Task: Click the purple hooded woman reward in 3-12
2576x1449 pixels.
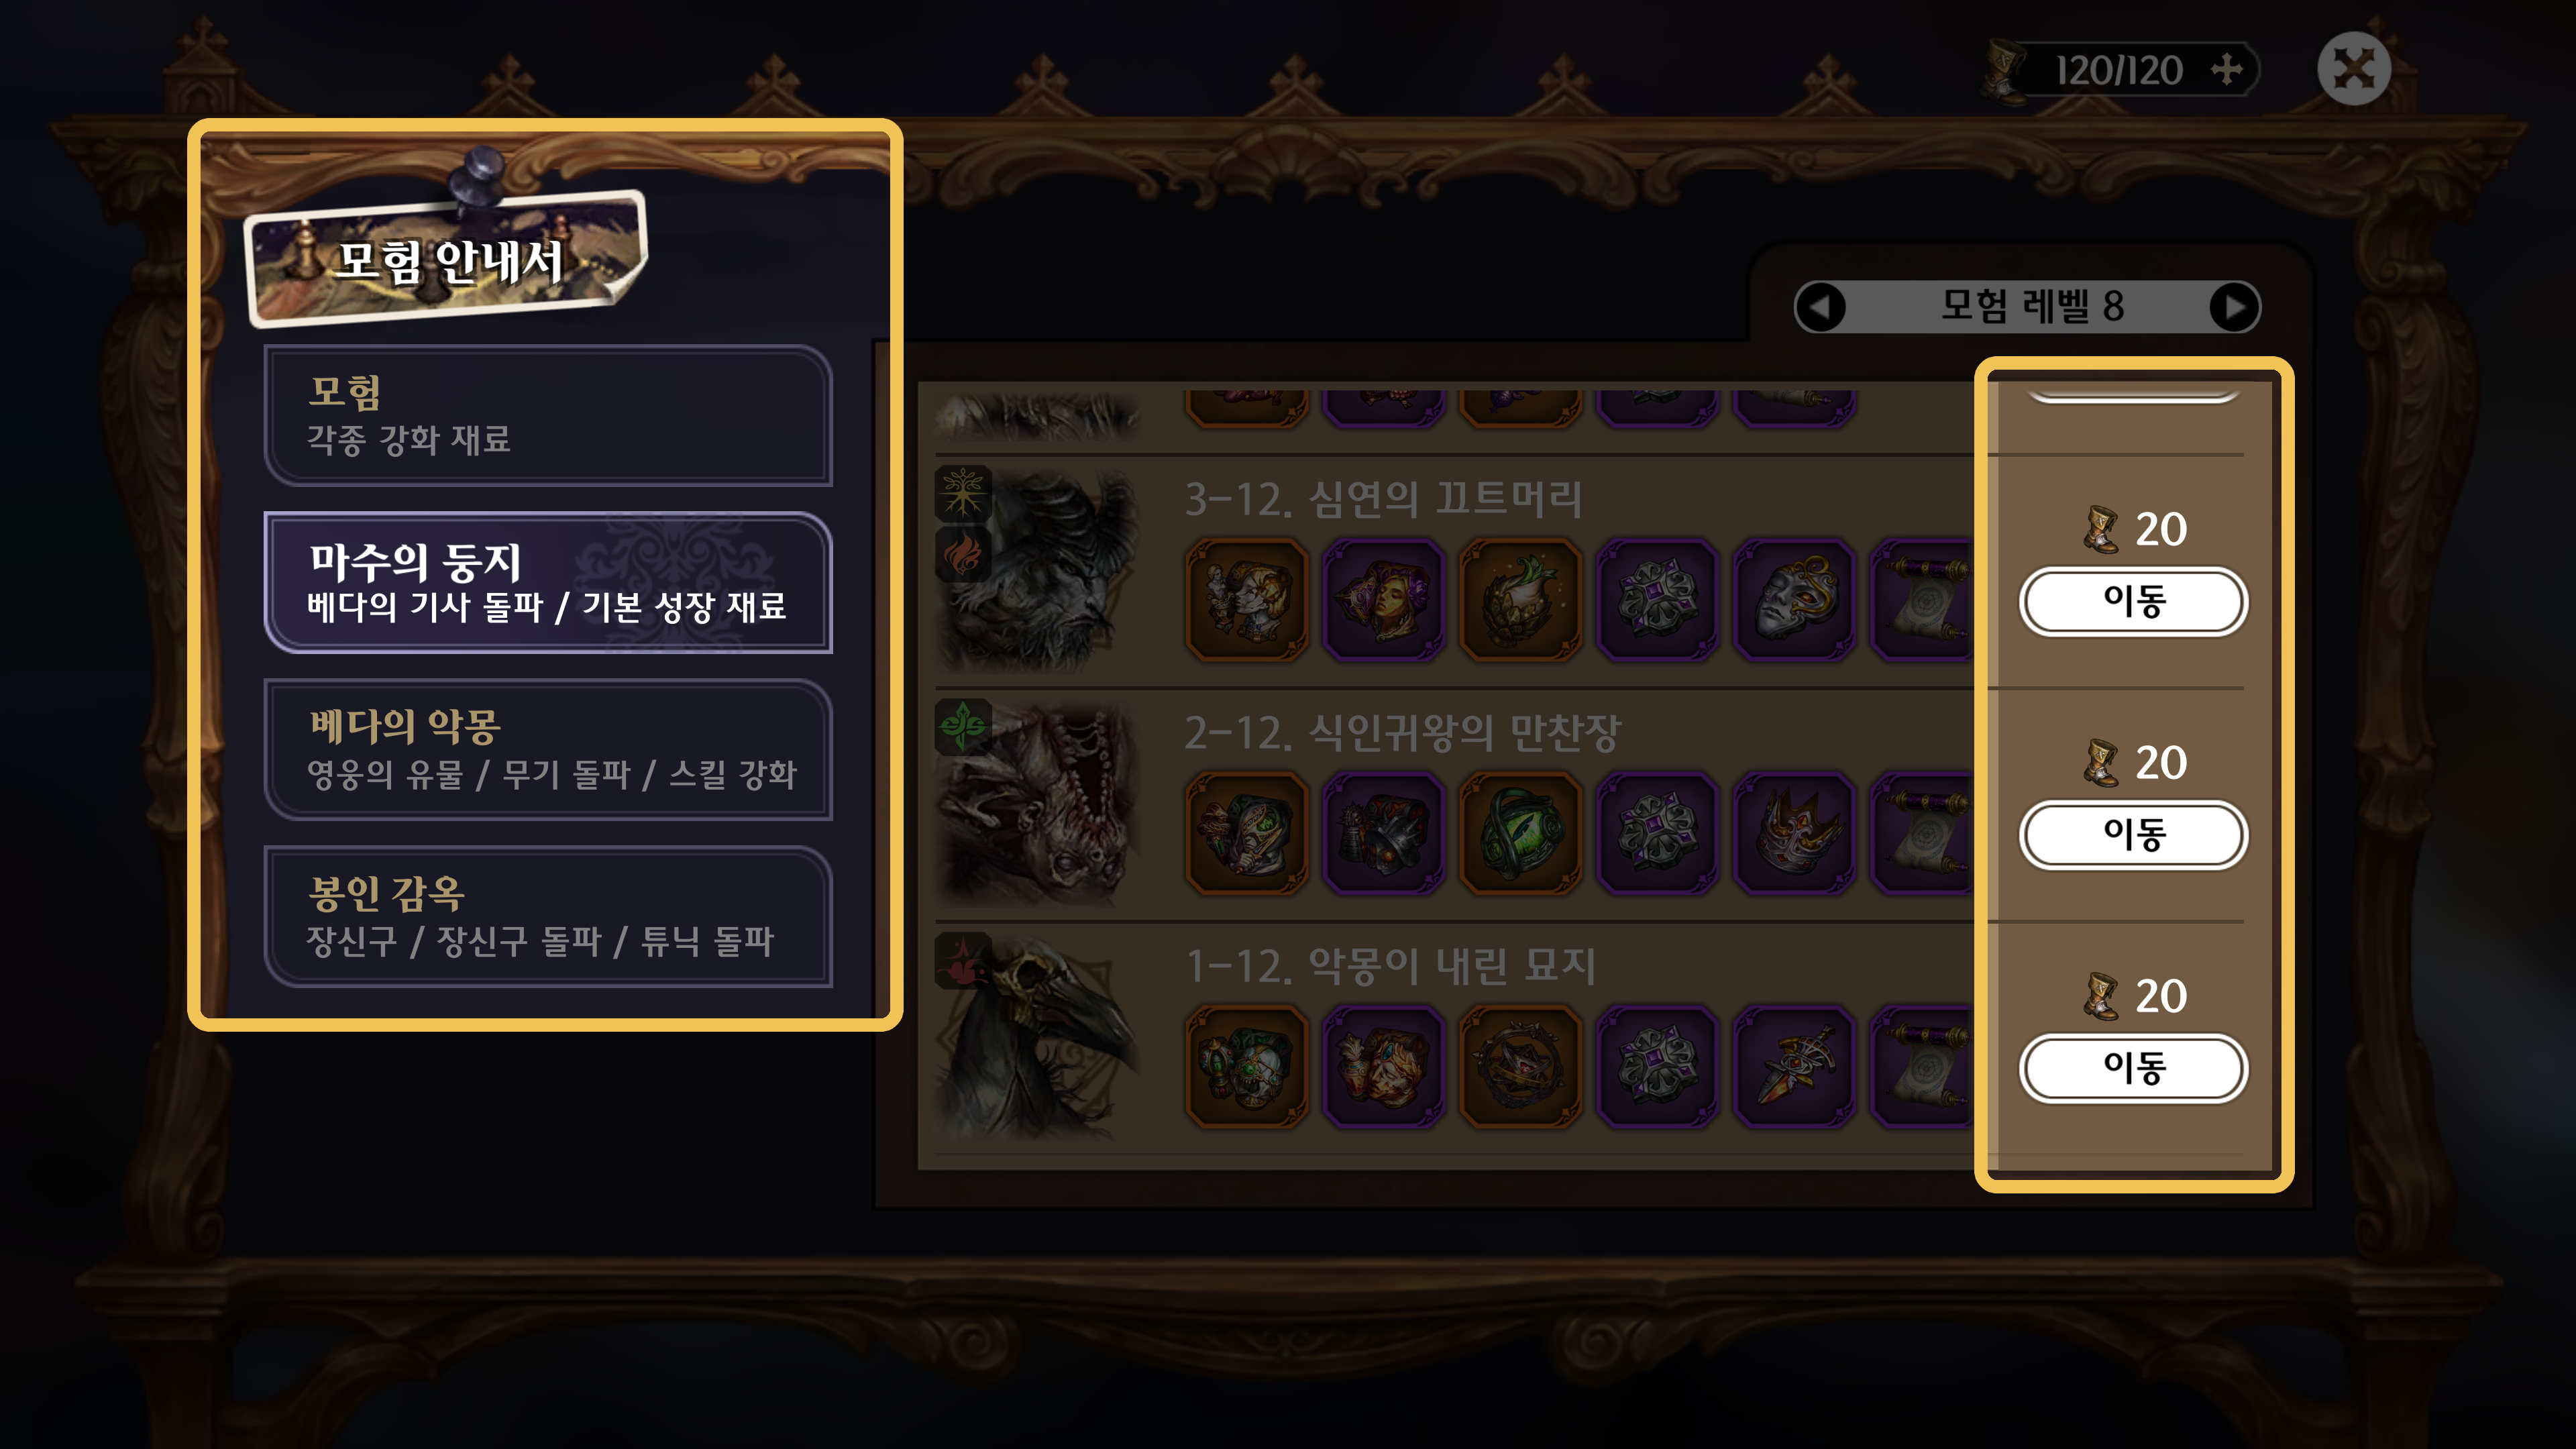Action: pyautogui.click(x=1383, y=600)
